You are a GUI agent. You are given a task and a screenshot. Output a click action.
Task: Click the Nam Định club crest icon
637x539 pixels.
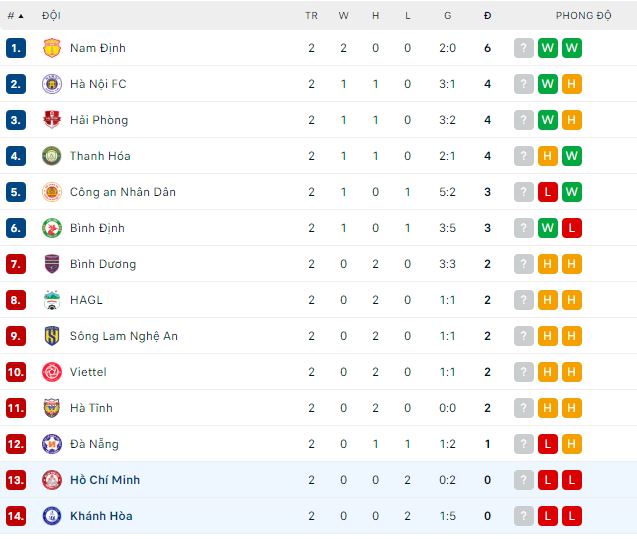(51, 48)
